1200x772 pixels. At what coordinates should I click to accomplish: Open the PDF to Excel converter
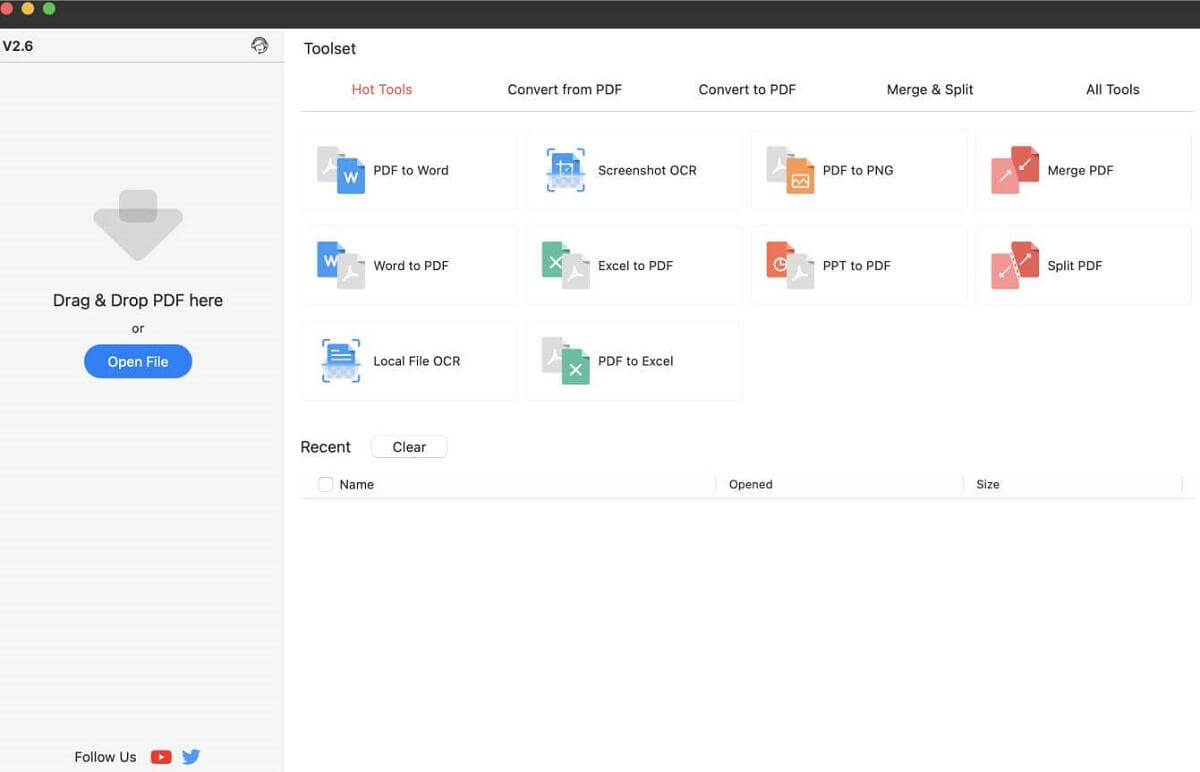pyautogui.click(x=634, y=361)
